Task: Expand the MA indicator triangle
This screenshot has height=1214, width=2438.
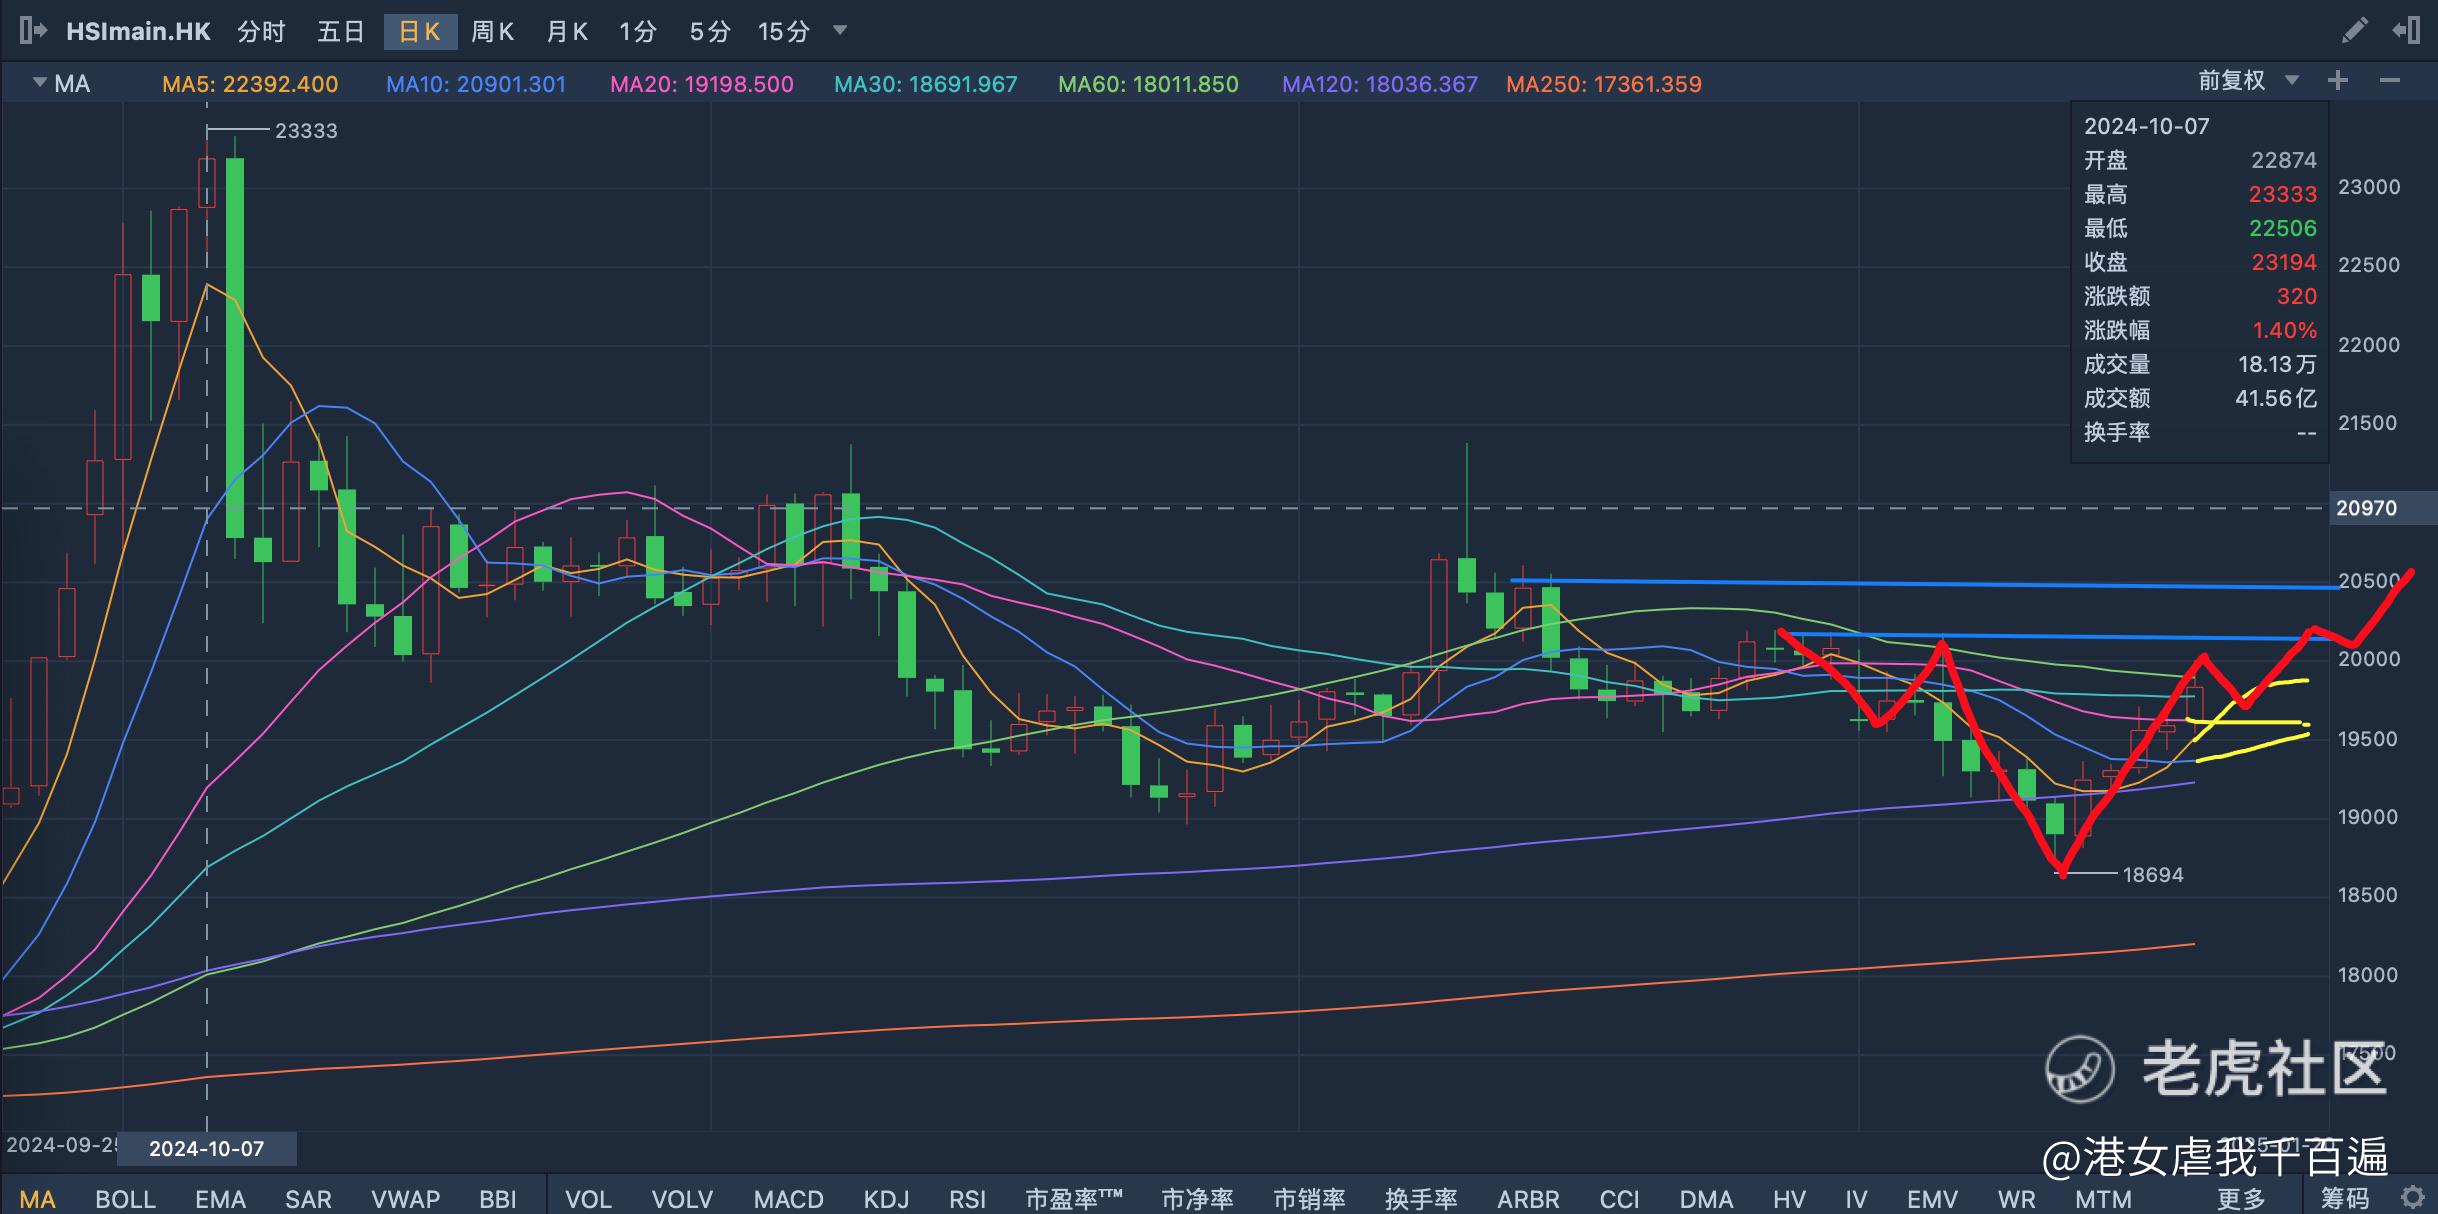Action: pyautogui.click(x=40, y=82)
